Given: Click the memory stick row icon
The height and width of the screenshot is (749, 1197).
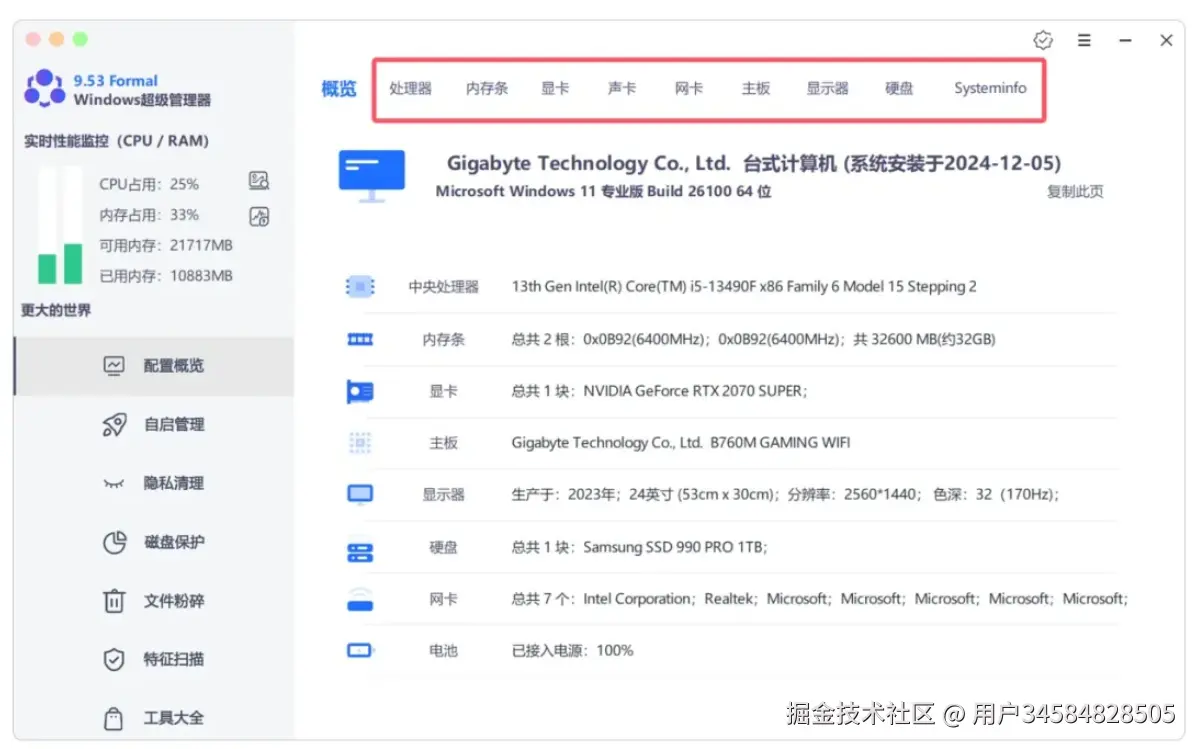Looking at the screenshot, I should click(360, 339).
